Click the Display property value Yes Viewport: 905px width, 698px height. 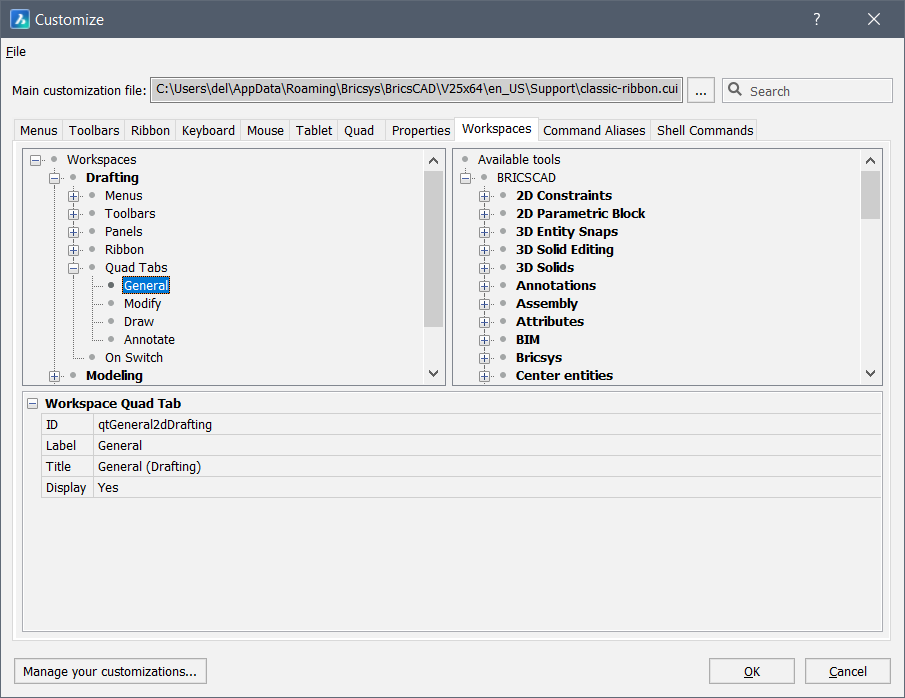tap(108, 488)
